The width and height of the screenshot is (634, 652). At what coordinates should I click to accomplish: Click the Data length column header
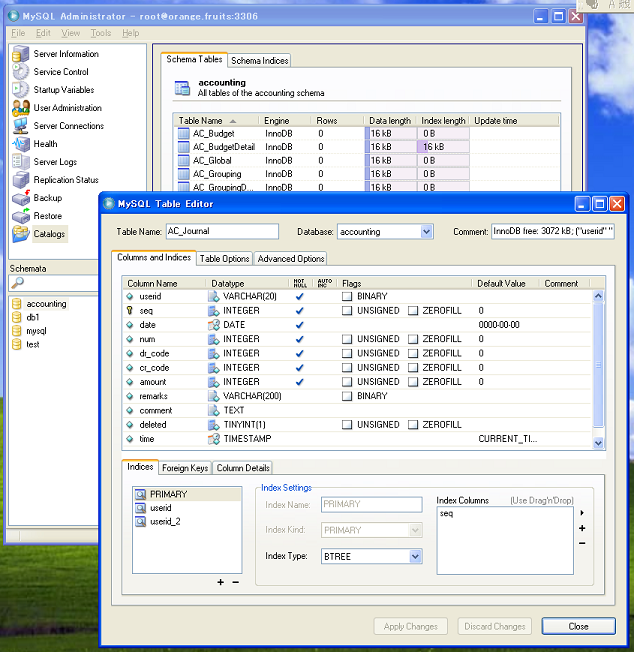coord(390,121)
